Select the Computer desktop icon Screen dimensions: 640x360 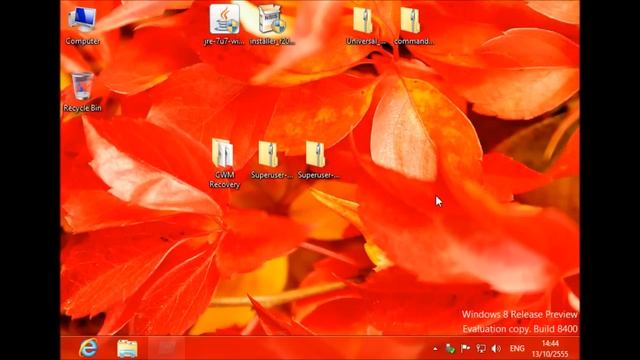coord(83,25)
